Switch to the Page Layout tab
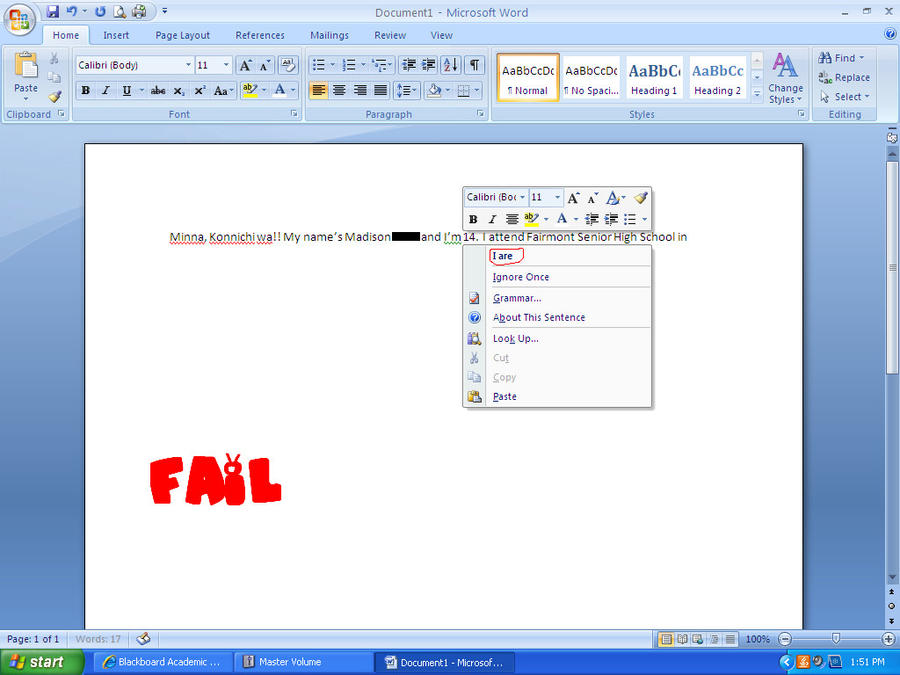Image resolution: width=900 pixels, height=675 pixels. (x=183, y=35)
